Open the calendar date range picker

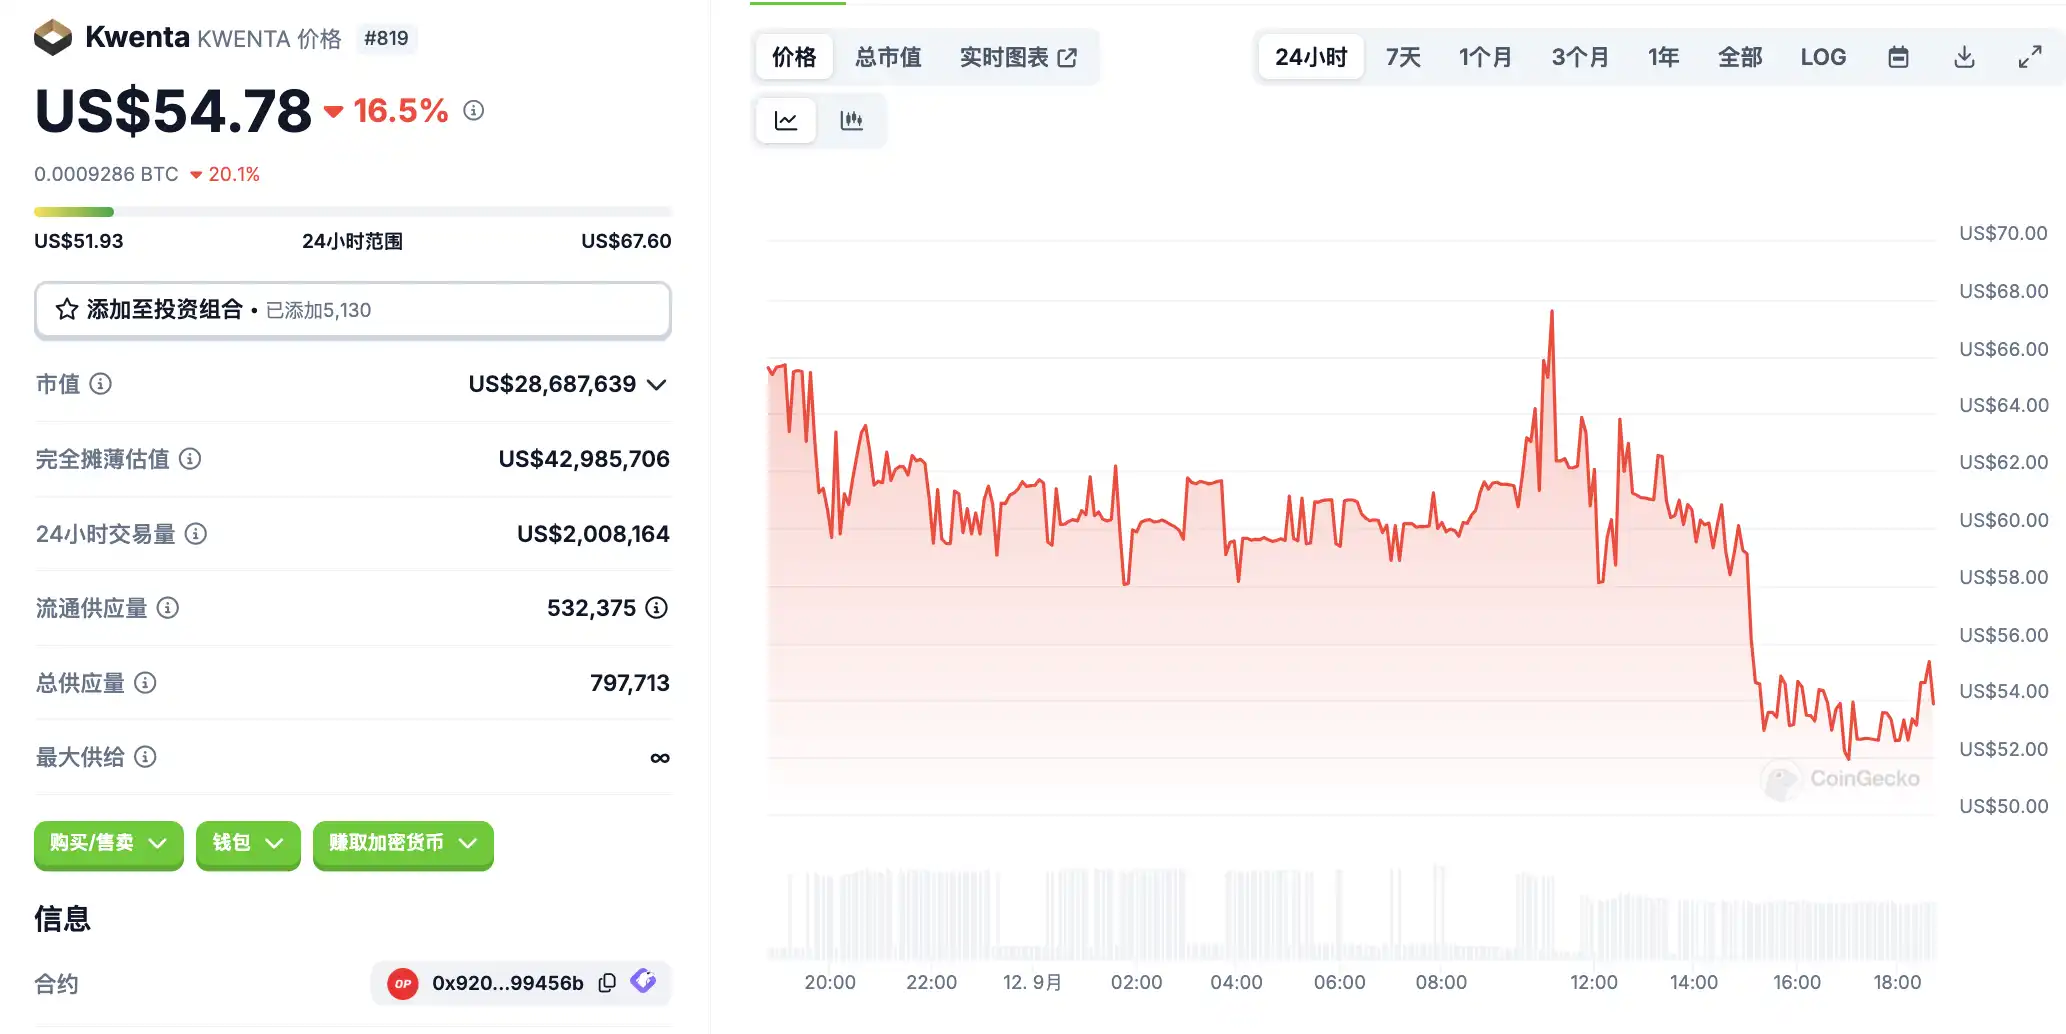[1897, 57]
